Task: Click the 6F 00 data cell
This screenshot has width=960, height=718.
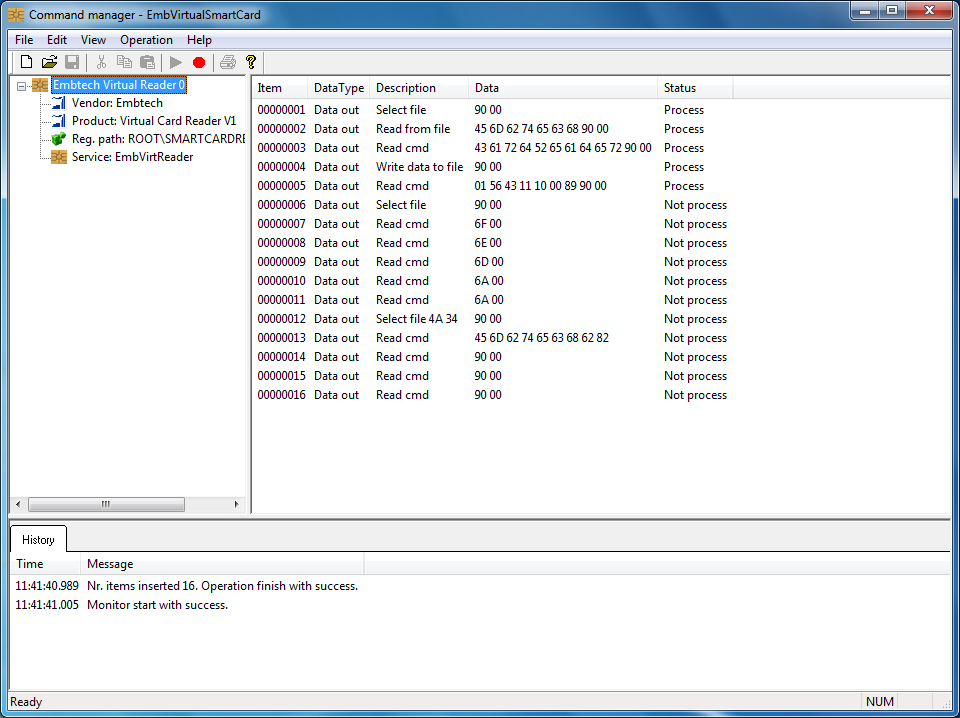Action: click(x=487, y=224)
